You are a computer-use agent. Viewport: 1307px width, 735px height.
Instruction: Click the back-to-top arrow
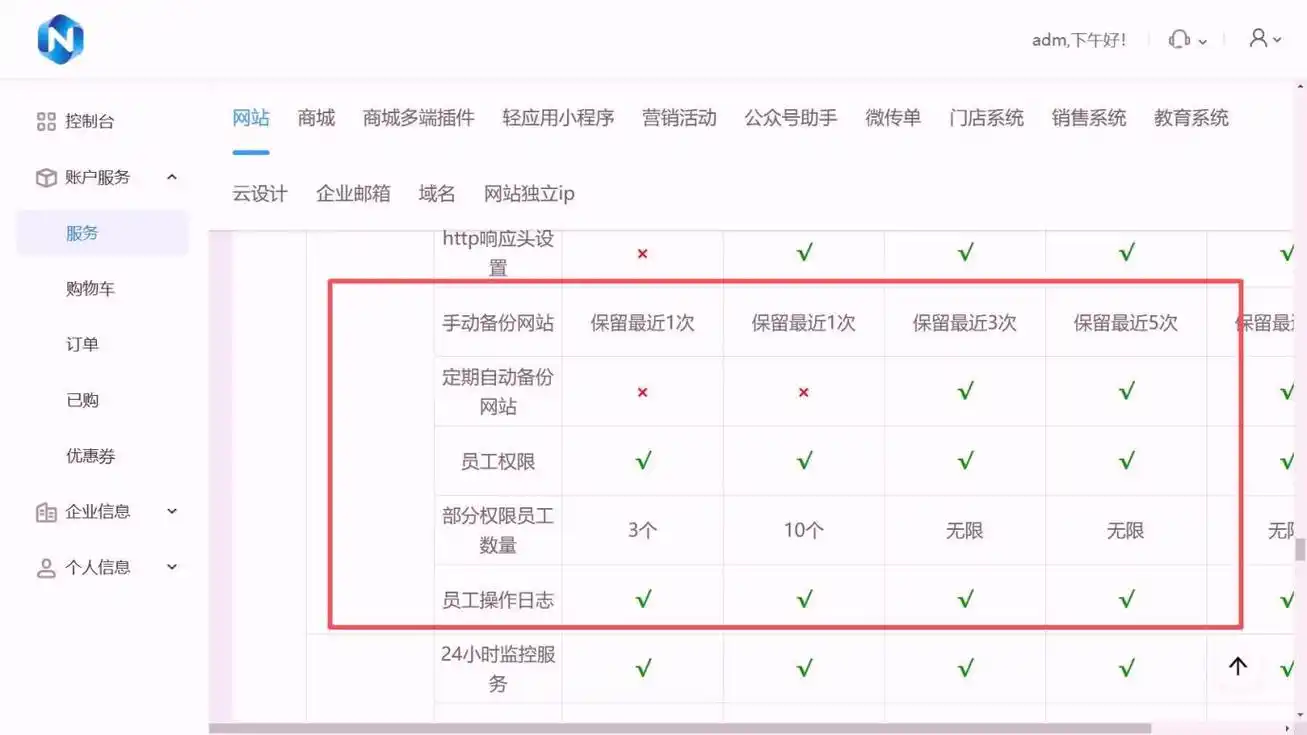point(1237,666)
